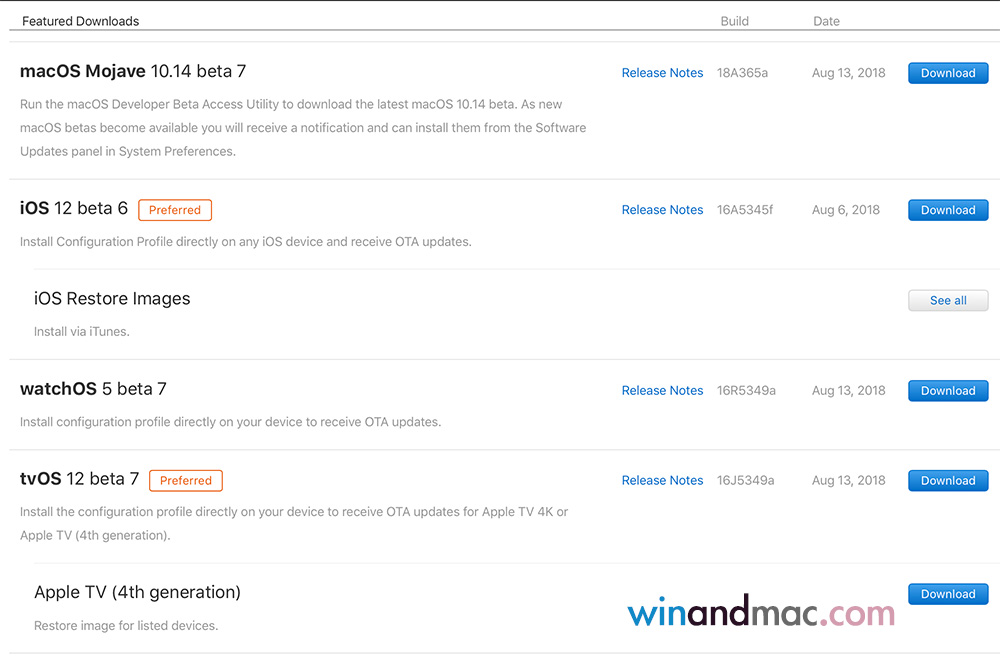View watchOS 5 beta 7 Release Notes
This screenshot has width=1000, height=656.
662,391
